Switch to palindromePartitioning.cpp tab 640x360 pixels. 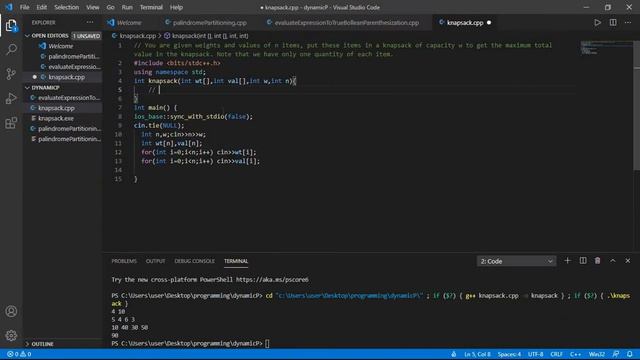click(x=209, y=23)
